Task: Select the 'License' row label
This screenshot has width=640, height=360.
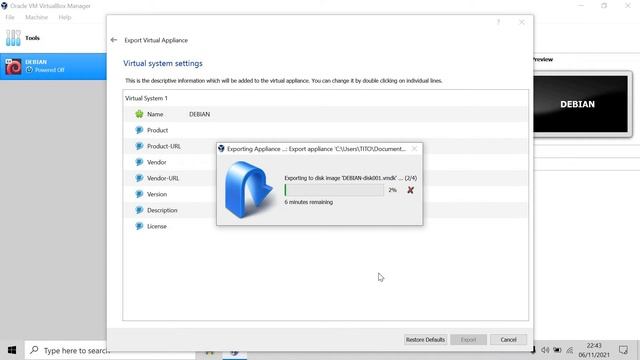Action: coord(157,226)
